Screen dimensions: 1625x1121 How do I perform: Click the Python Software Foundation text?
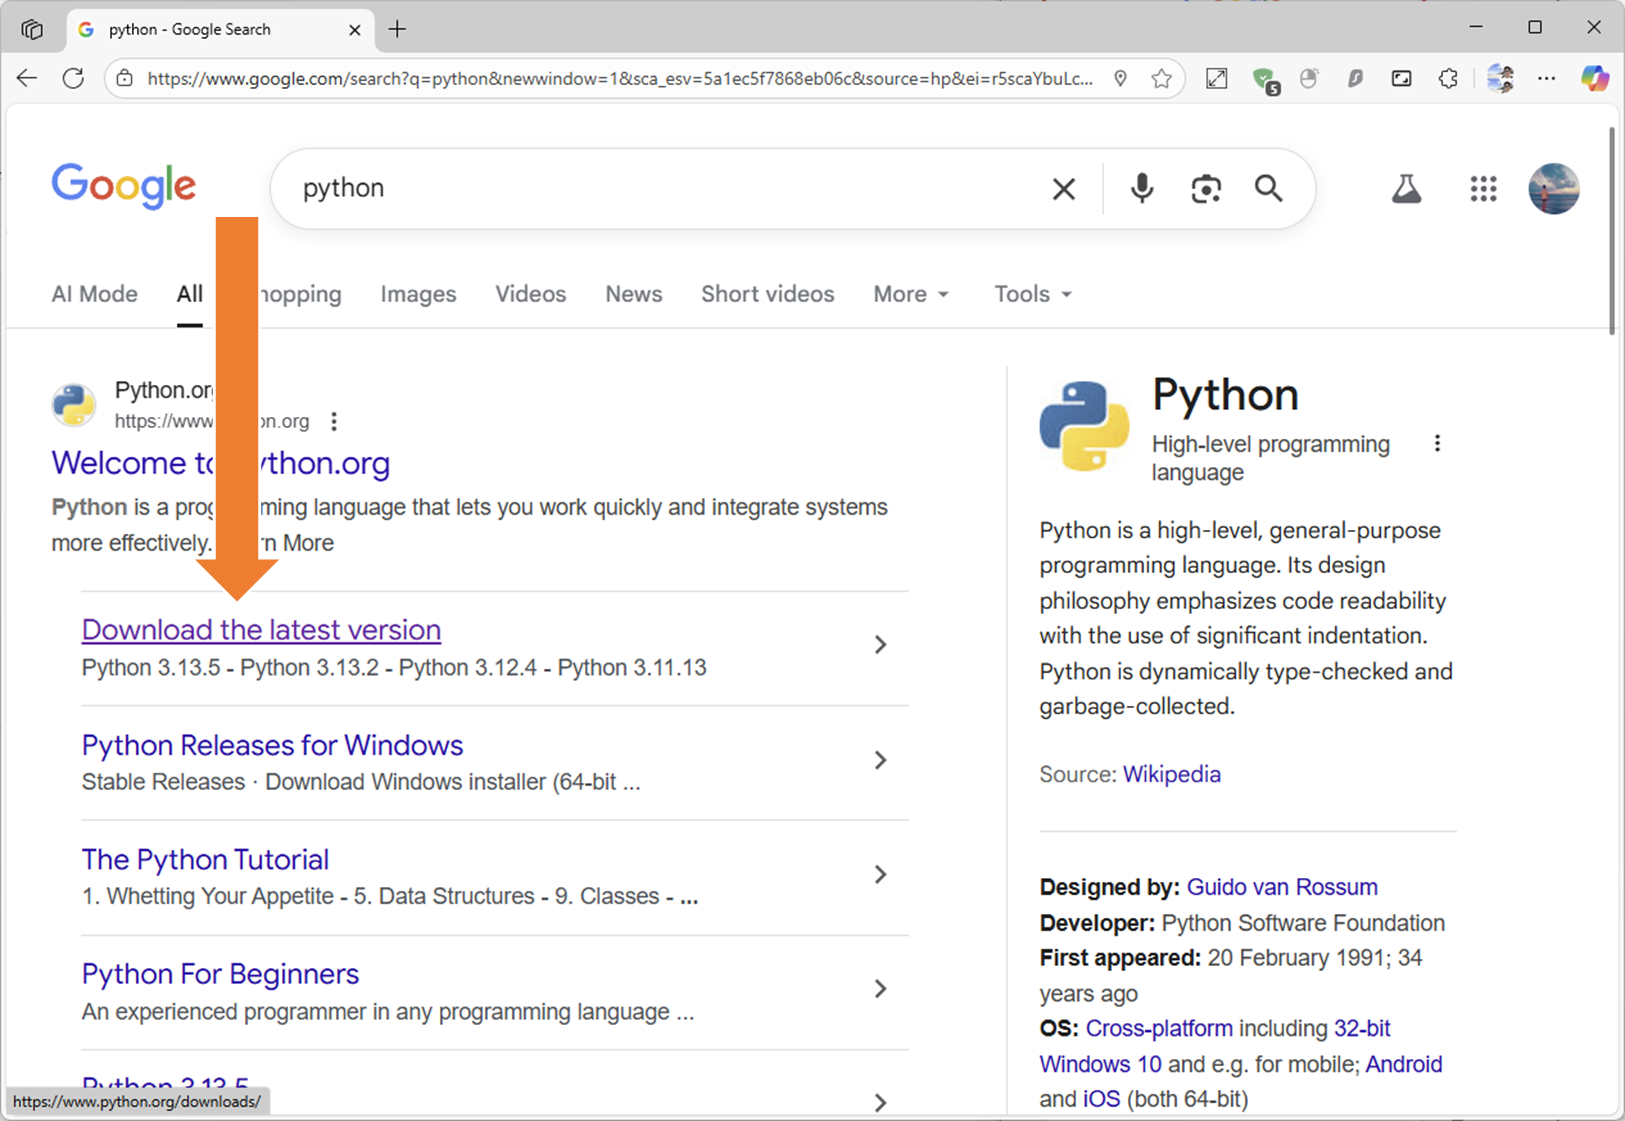coord(1303,923)
